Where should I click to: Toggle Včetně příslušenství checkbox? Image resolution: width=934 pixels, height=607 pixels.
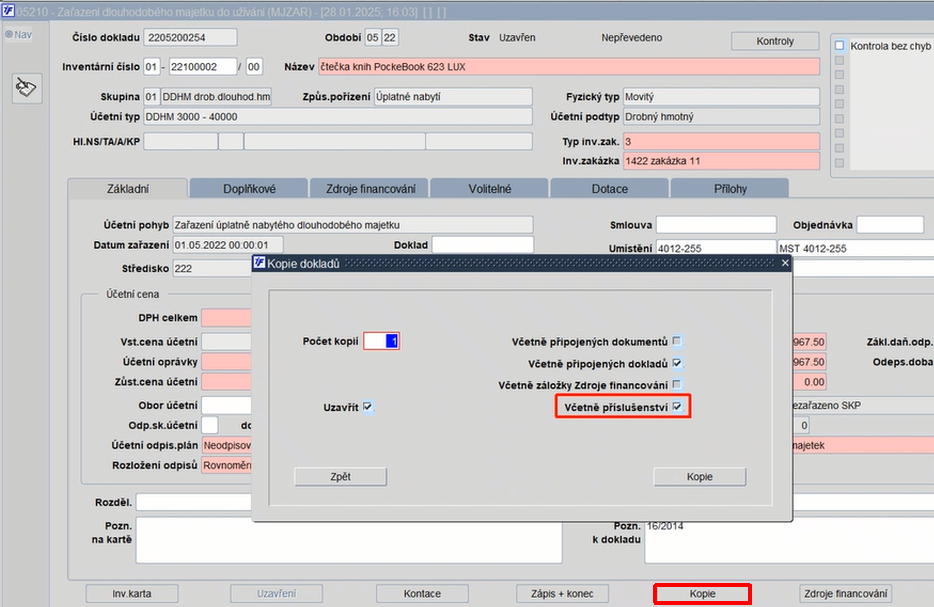point(677,407)
